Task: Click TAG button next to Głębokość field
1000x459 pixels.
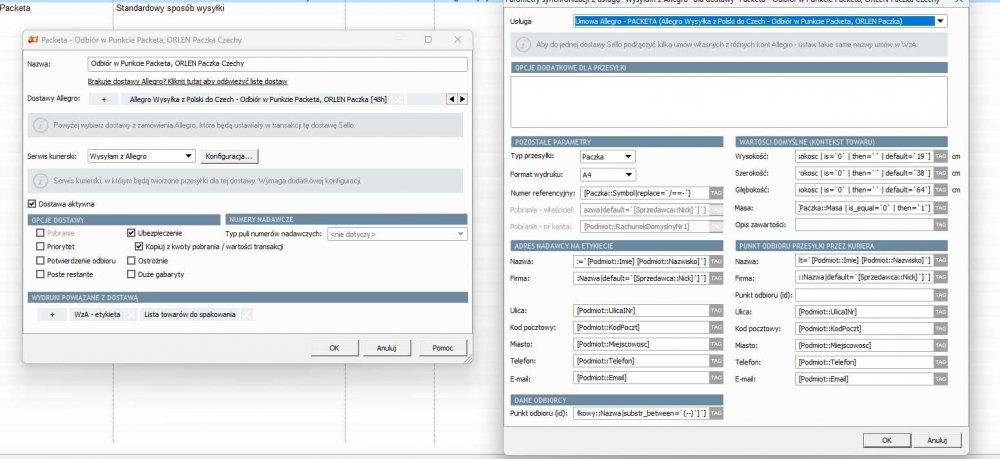Action: tap(940, 190)
